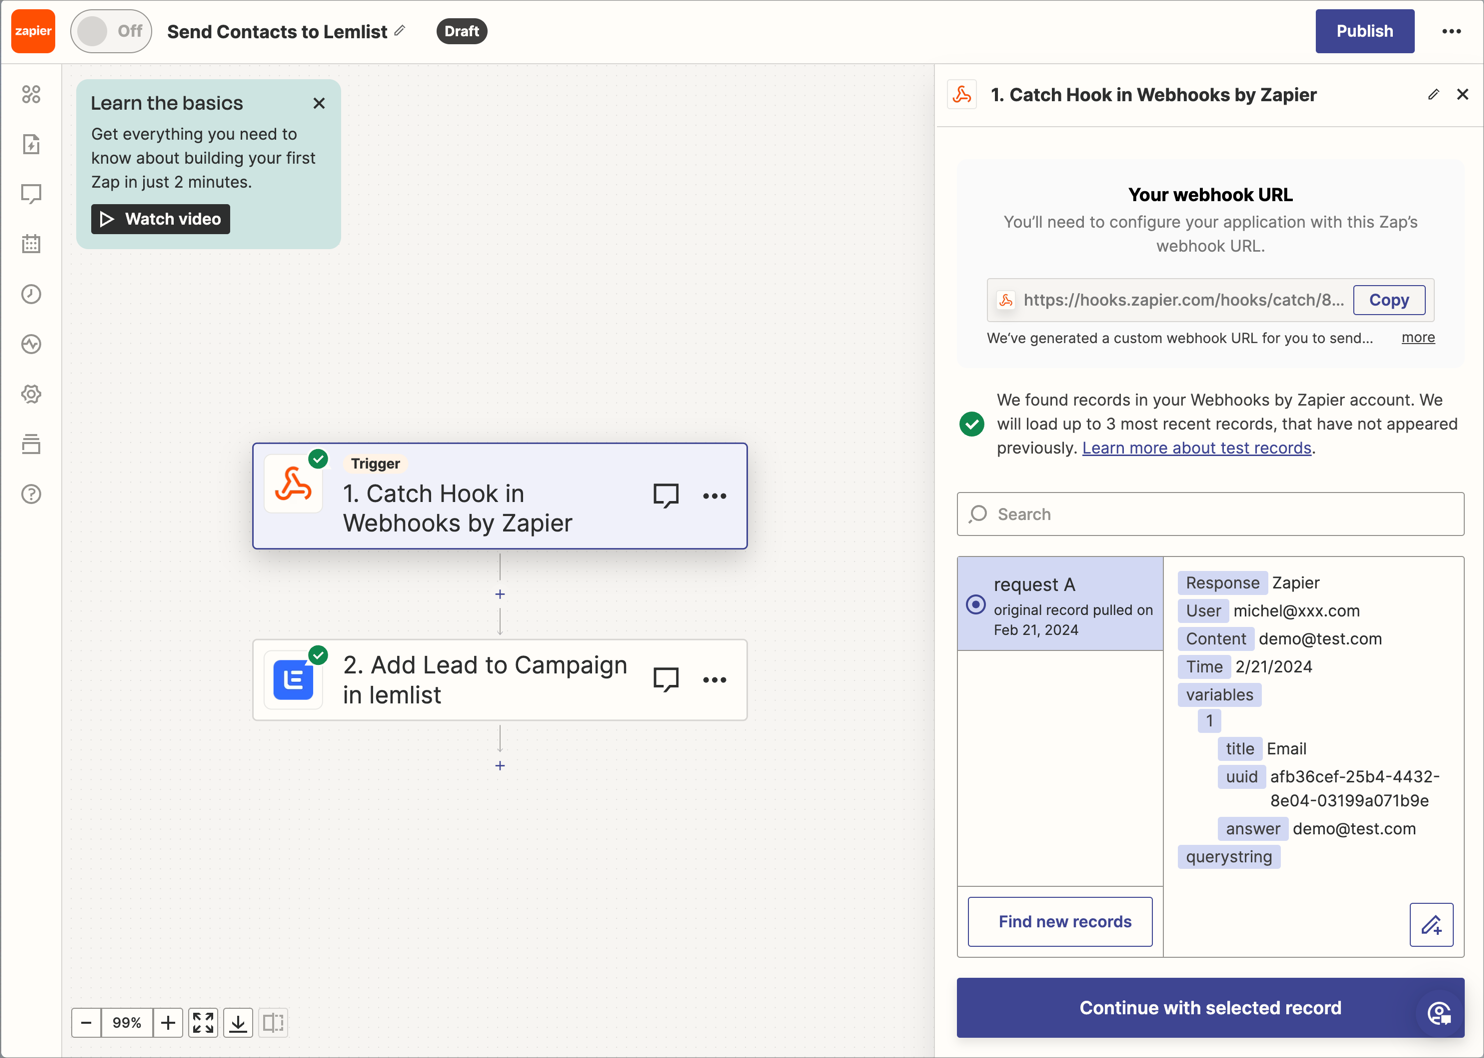Expand the variables entry in request A details
Viewport: 1484px width, 1058px height.
[x=1219, y=694]
